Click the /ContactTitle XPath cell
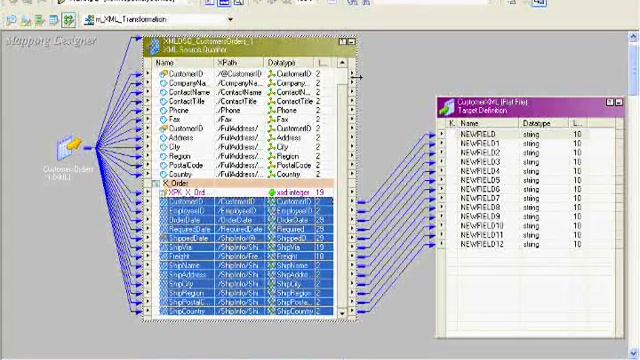This screenshot has width=640, height=360. [239, 101]
